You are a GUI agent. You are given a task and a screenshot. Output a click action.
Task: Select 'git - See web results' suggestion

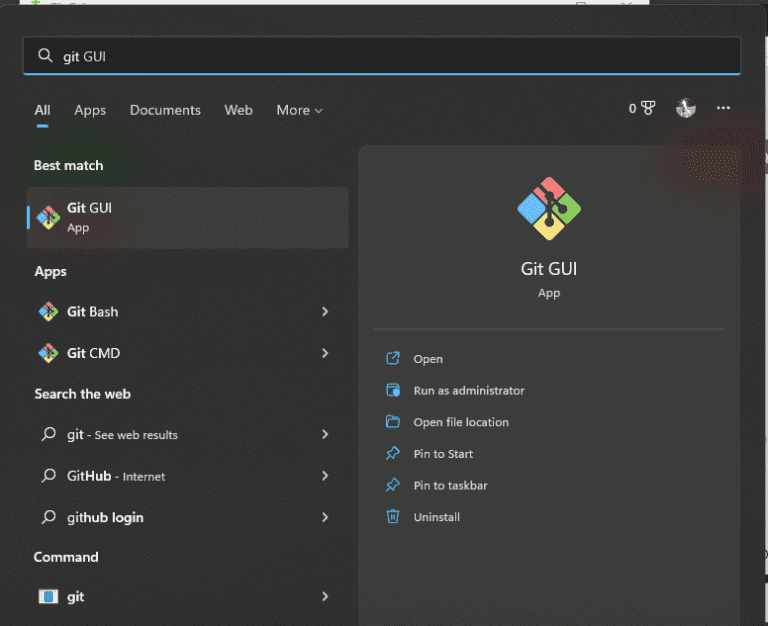[188, 434]
